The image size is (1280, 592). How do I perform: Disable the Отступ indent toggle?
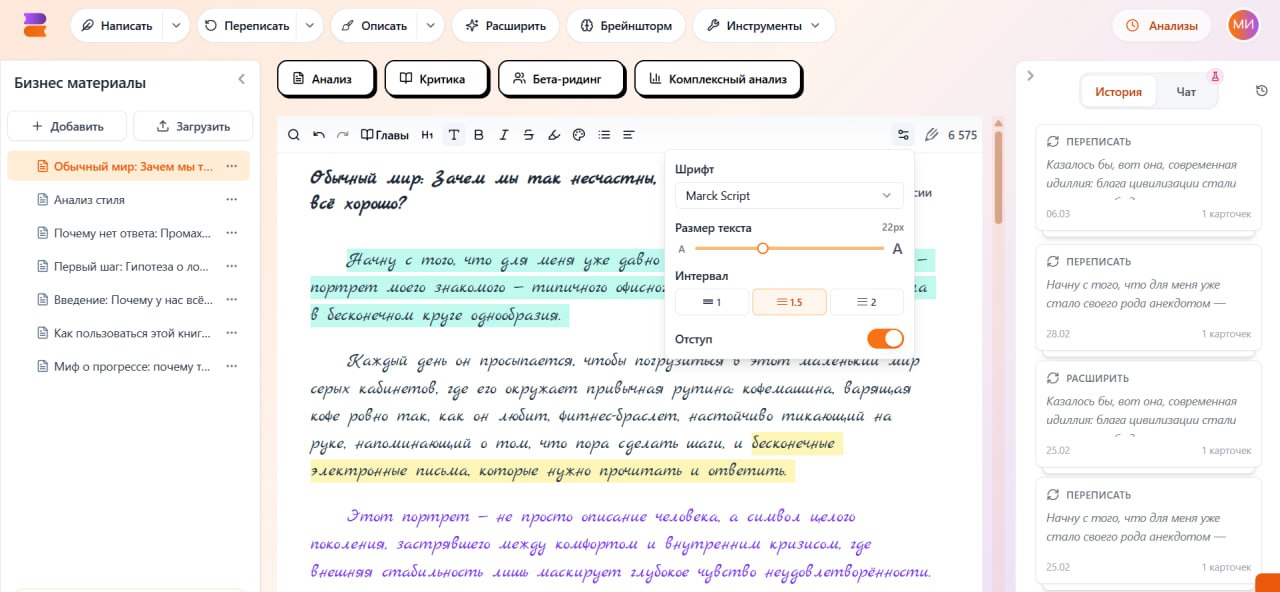(885, 338)
